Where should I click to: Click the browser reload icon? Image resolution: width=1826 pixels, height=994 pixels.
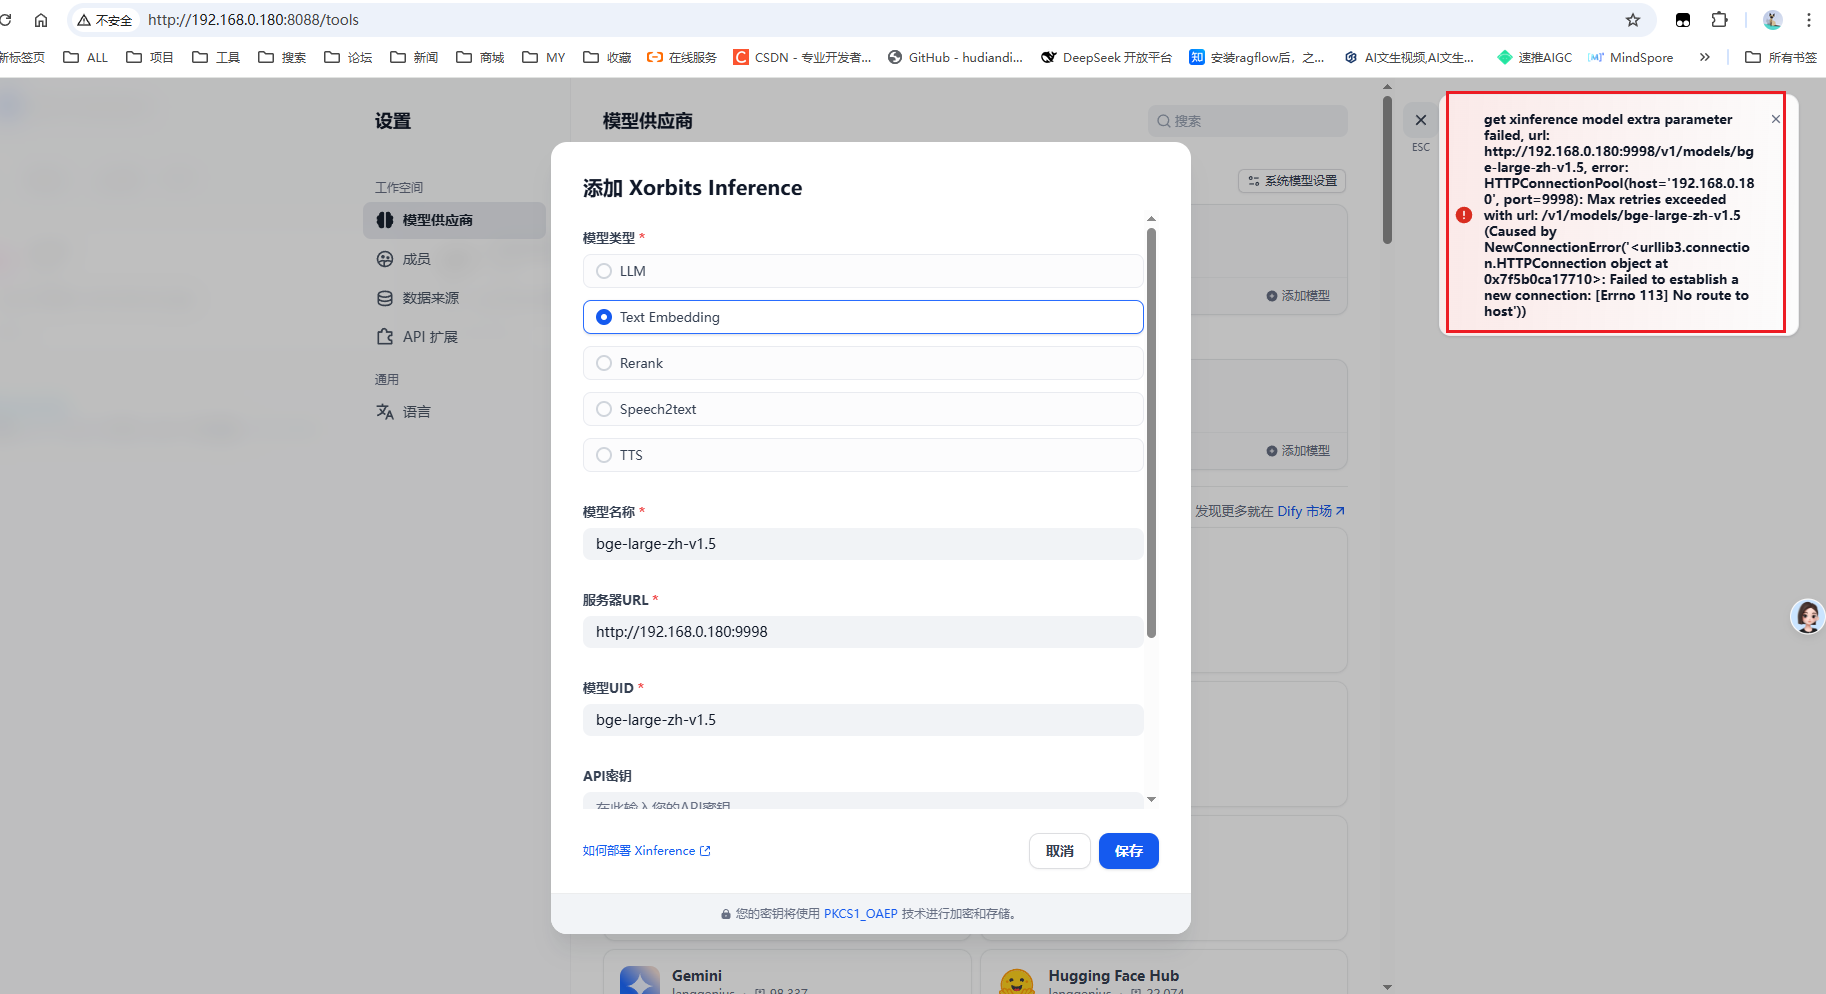(6, 20)
